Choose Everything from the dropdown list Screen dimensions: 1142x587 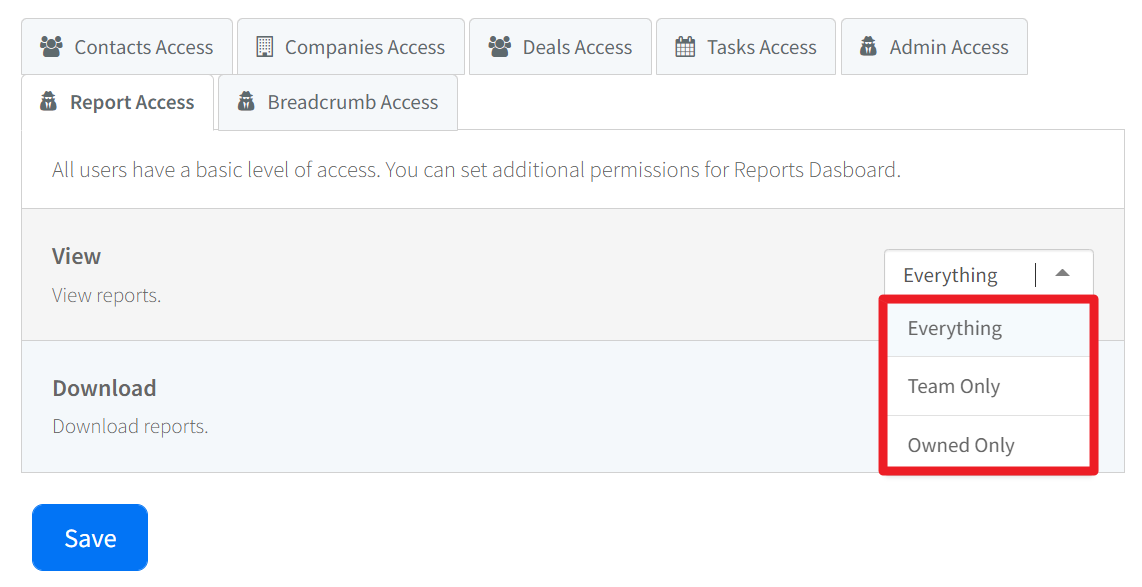click(955, 328)
